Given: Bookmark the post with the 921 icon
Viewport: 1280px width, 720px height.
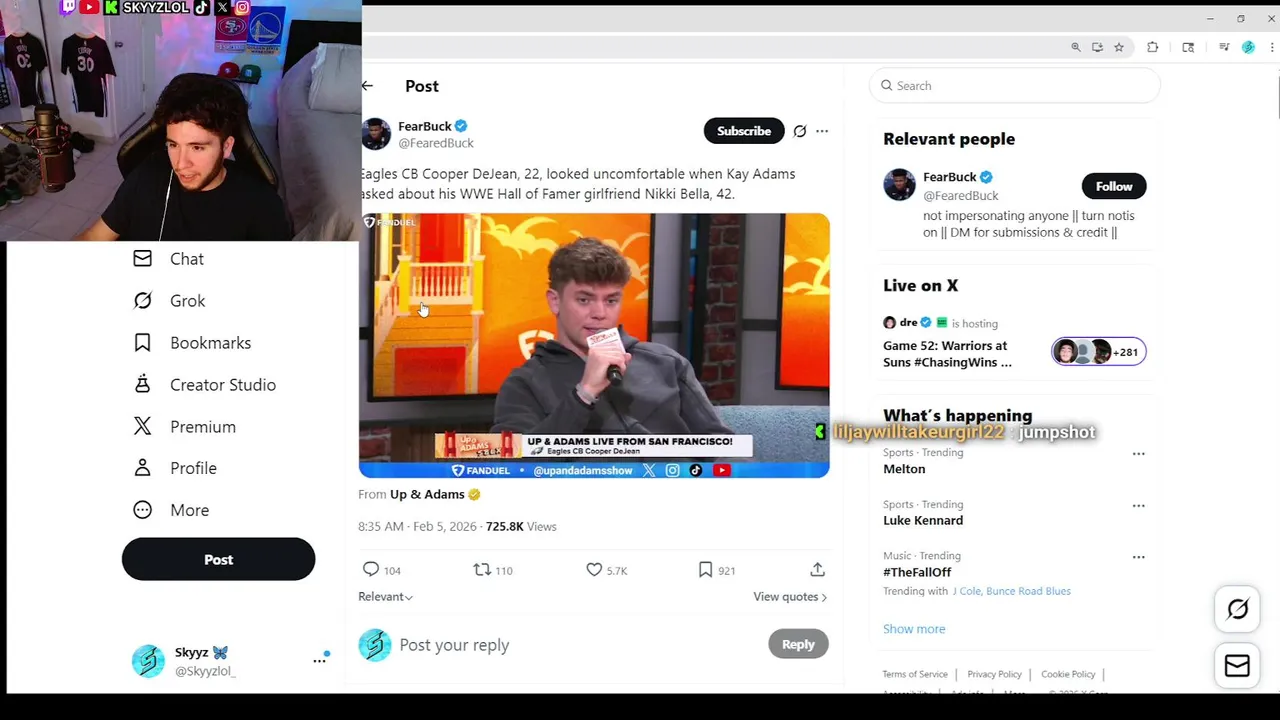Looking at the screenshot, I should point(706,569).
